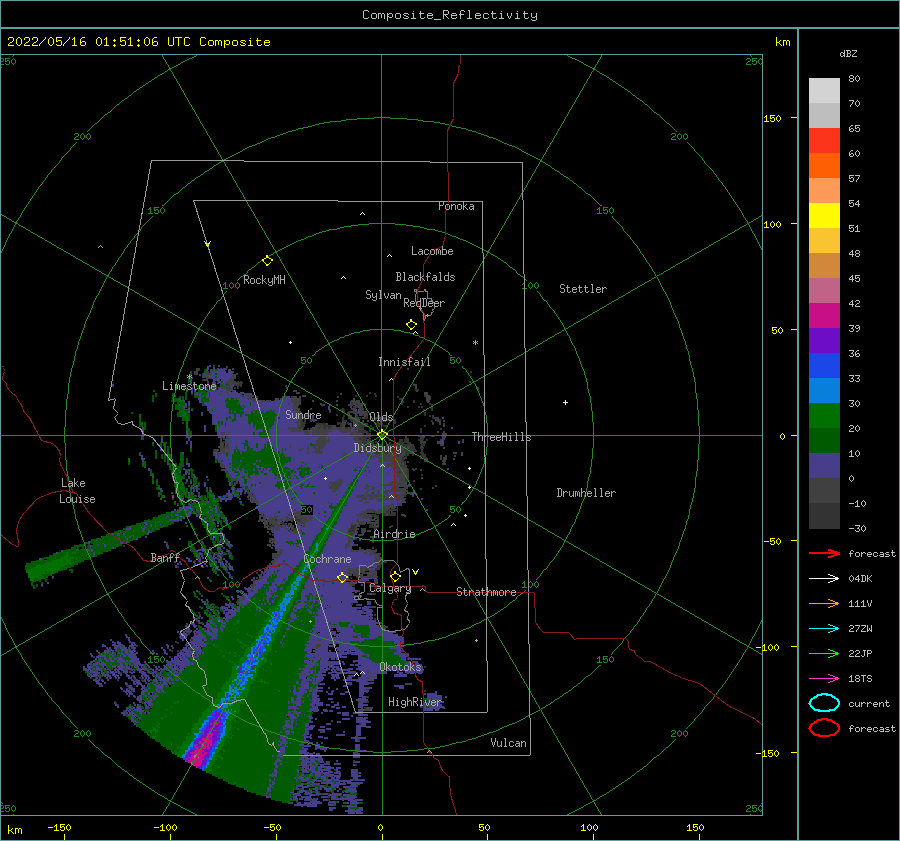Click the orange 111V arrow icon

824,603
